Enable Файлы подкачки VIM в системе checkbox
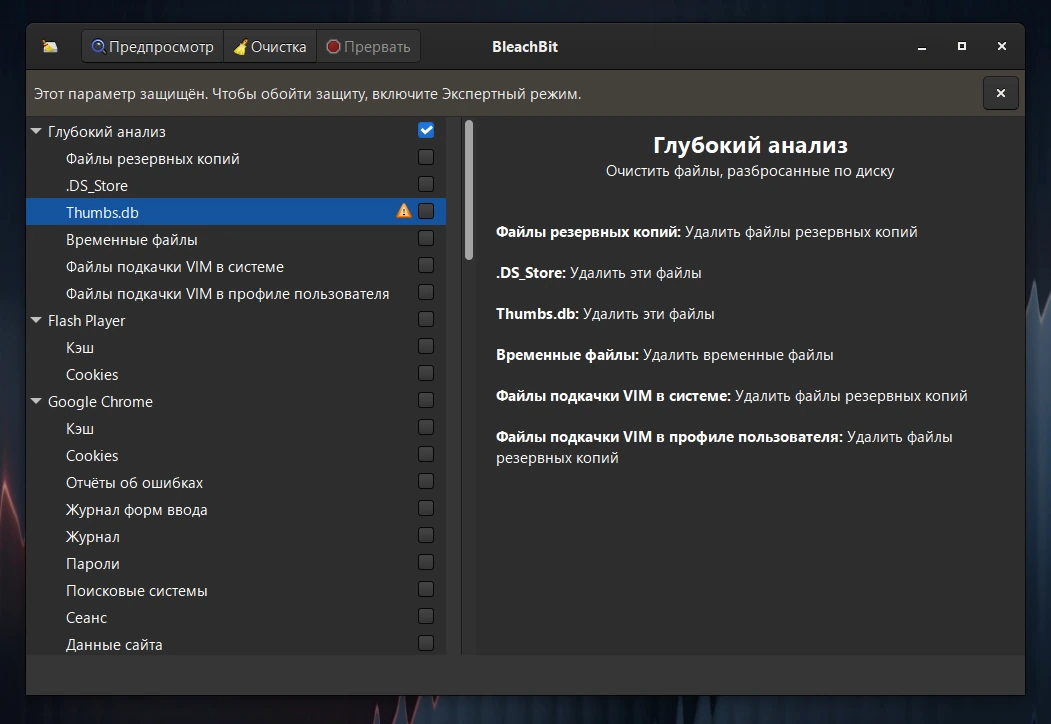The width and height of the screenshot is (1051, 724). point(426,265)
